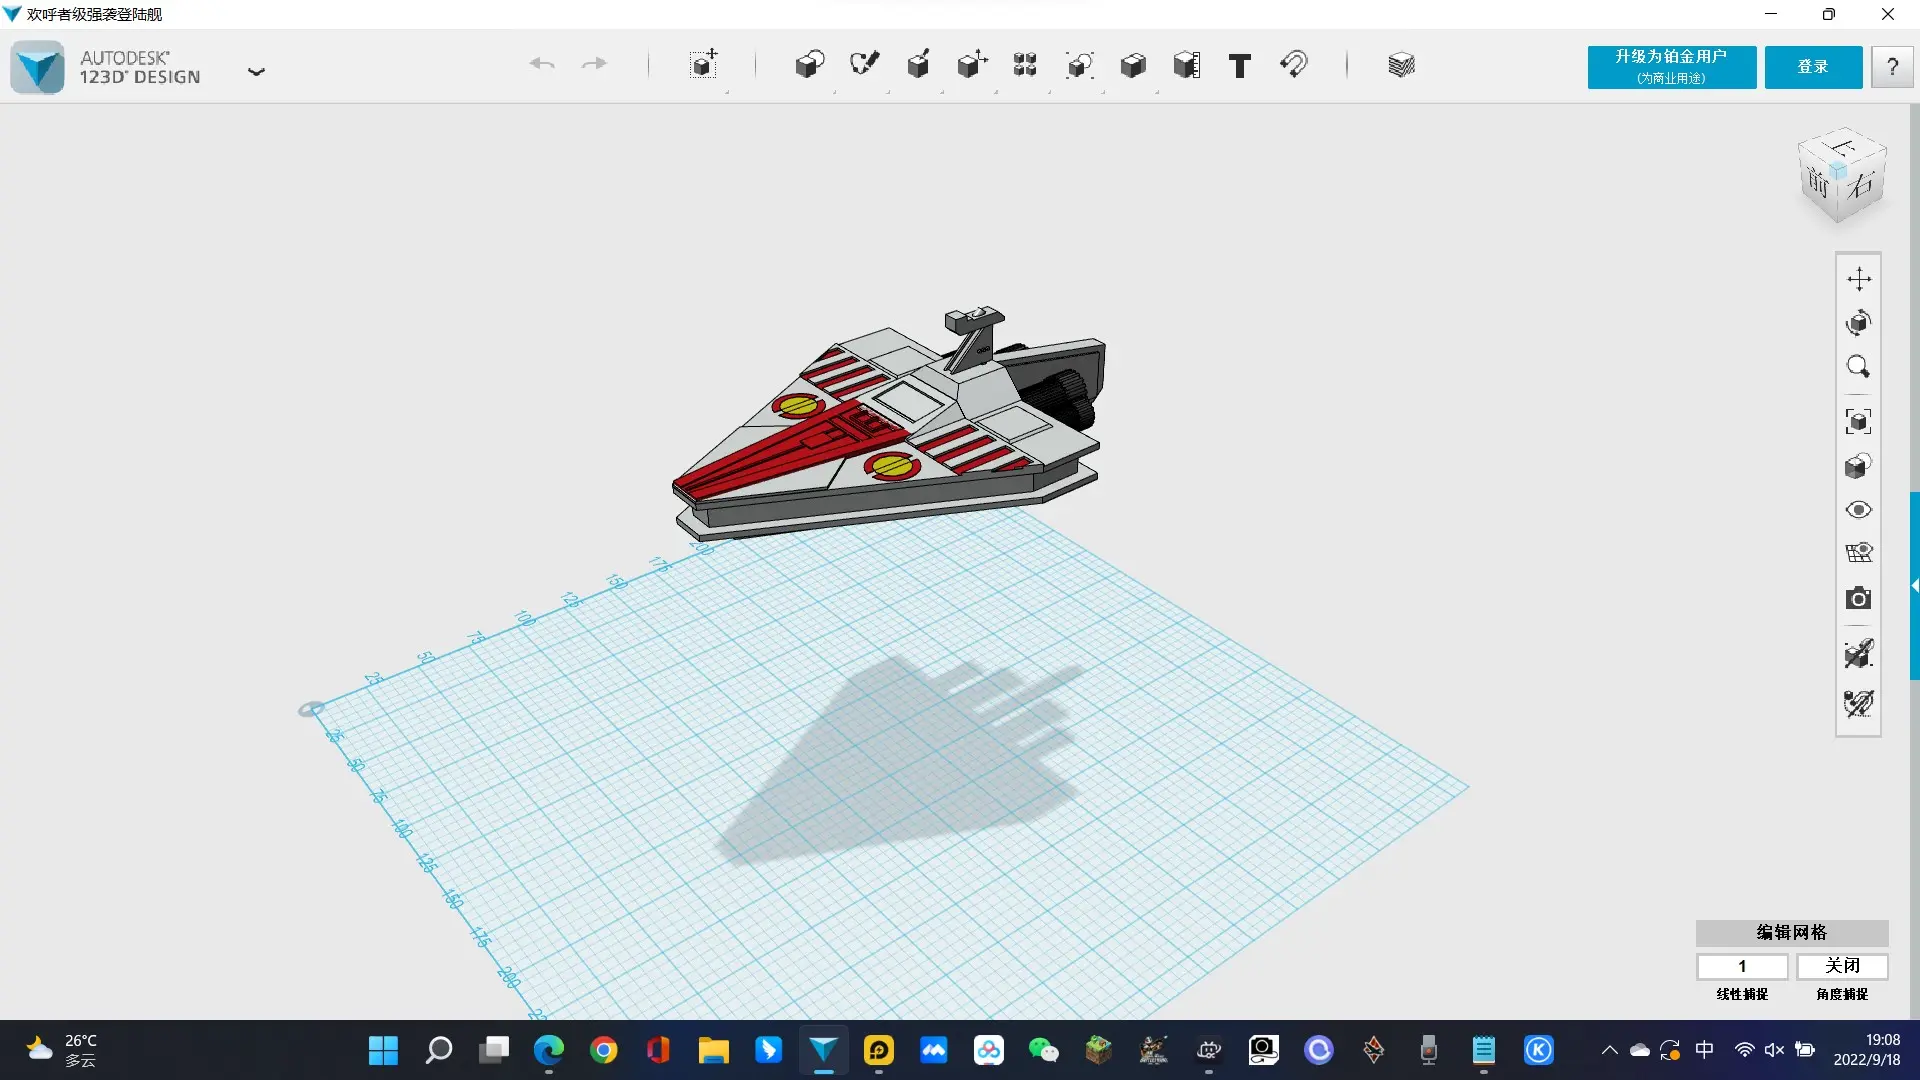Toggle perspective/orthographic view cube icon
The height and width of the screenshot is (1080, 1920).
tap(1859, 466)
